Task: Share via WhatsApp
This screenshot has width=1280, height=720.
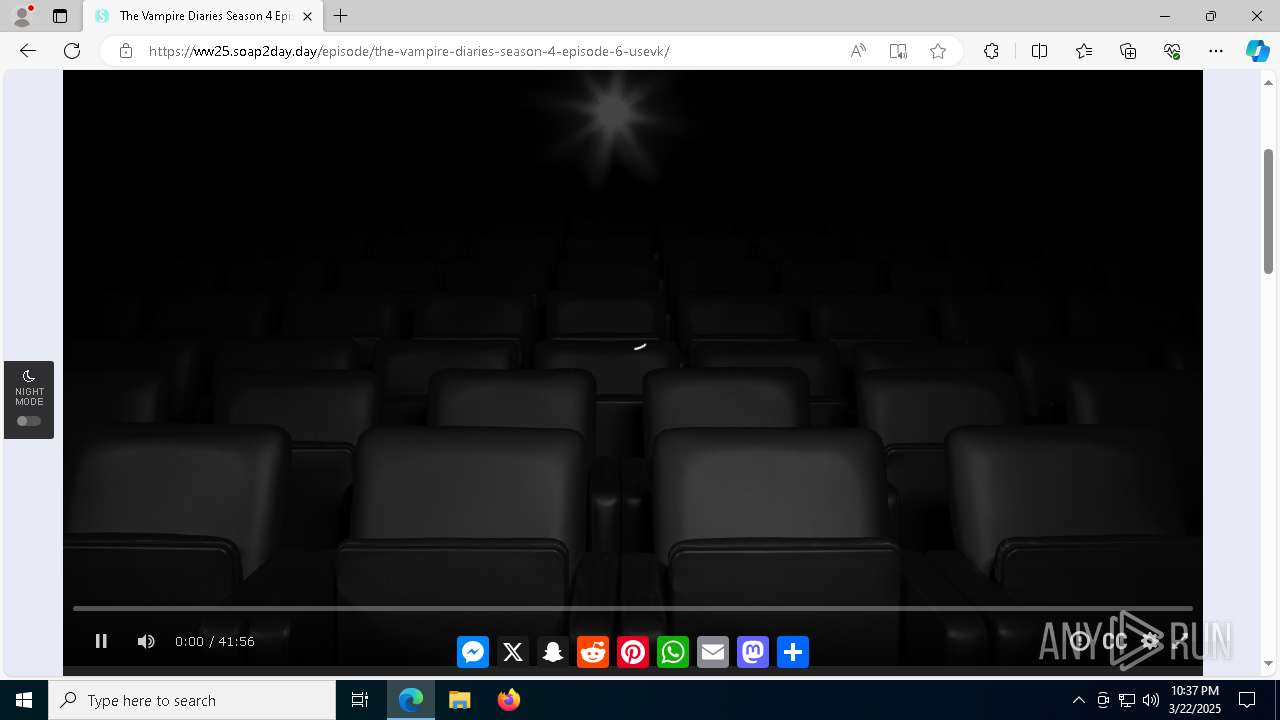Action: point(673,652)
